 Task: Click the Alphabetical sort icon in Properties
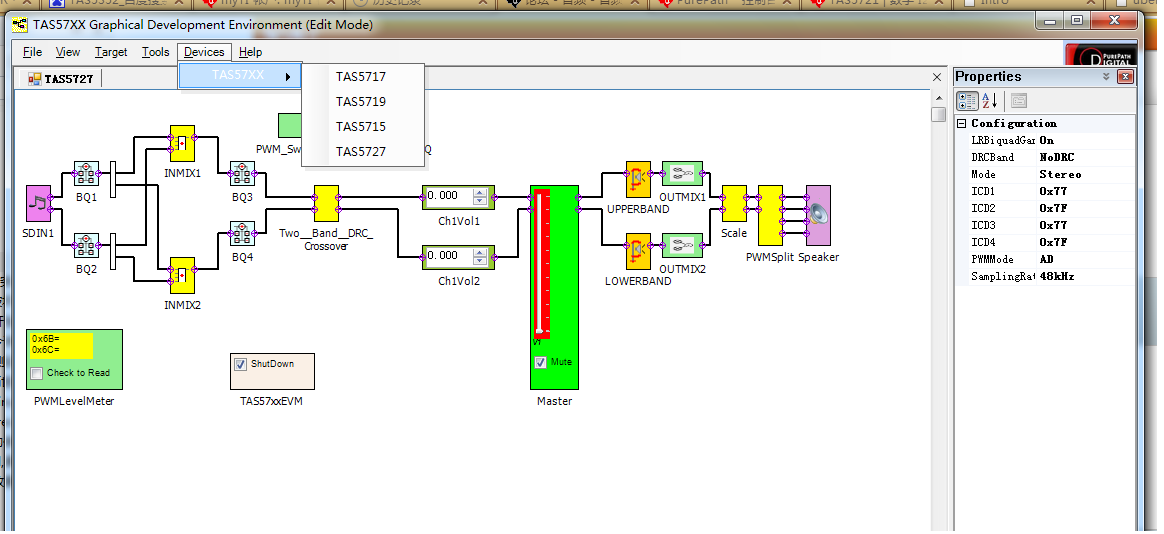[x=990, y=100]
